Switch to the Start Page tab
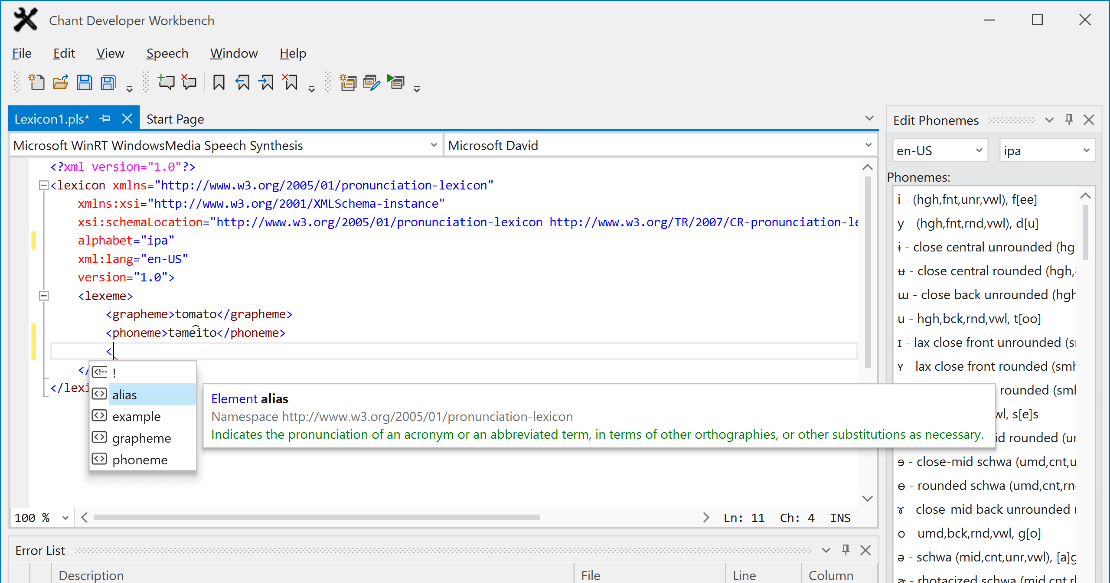 tap(175, 119)
